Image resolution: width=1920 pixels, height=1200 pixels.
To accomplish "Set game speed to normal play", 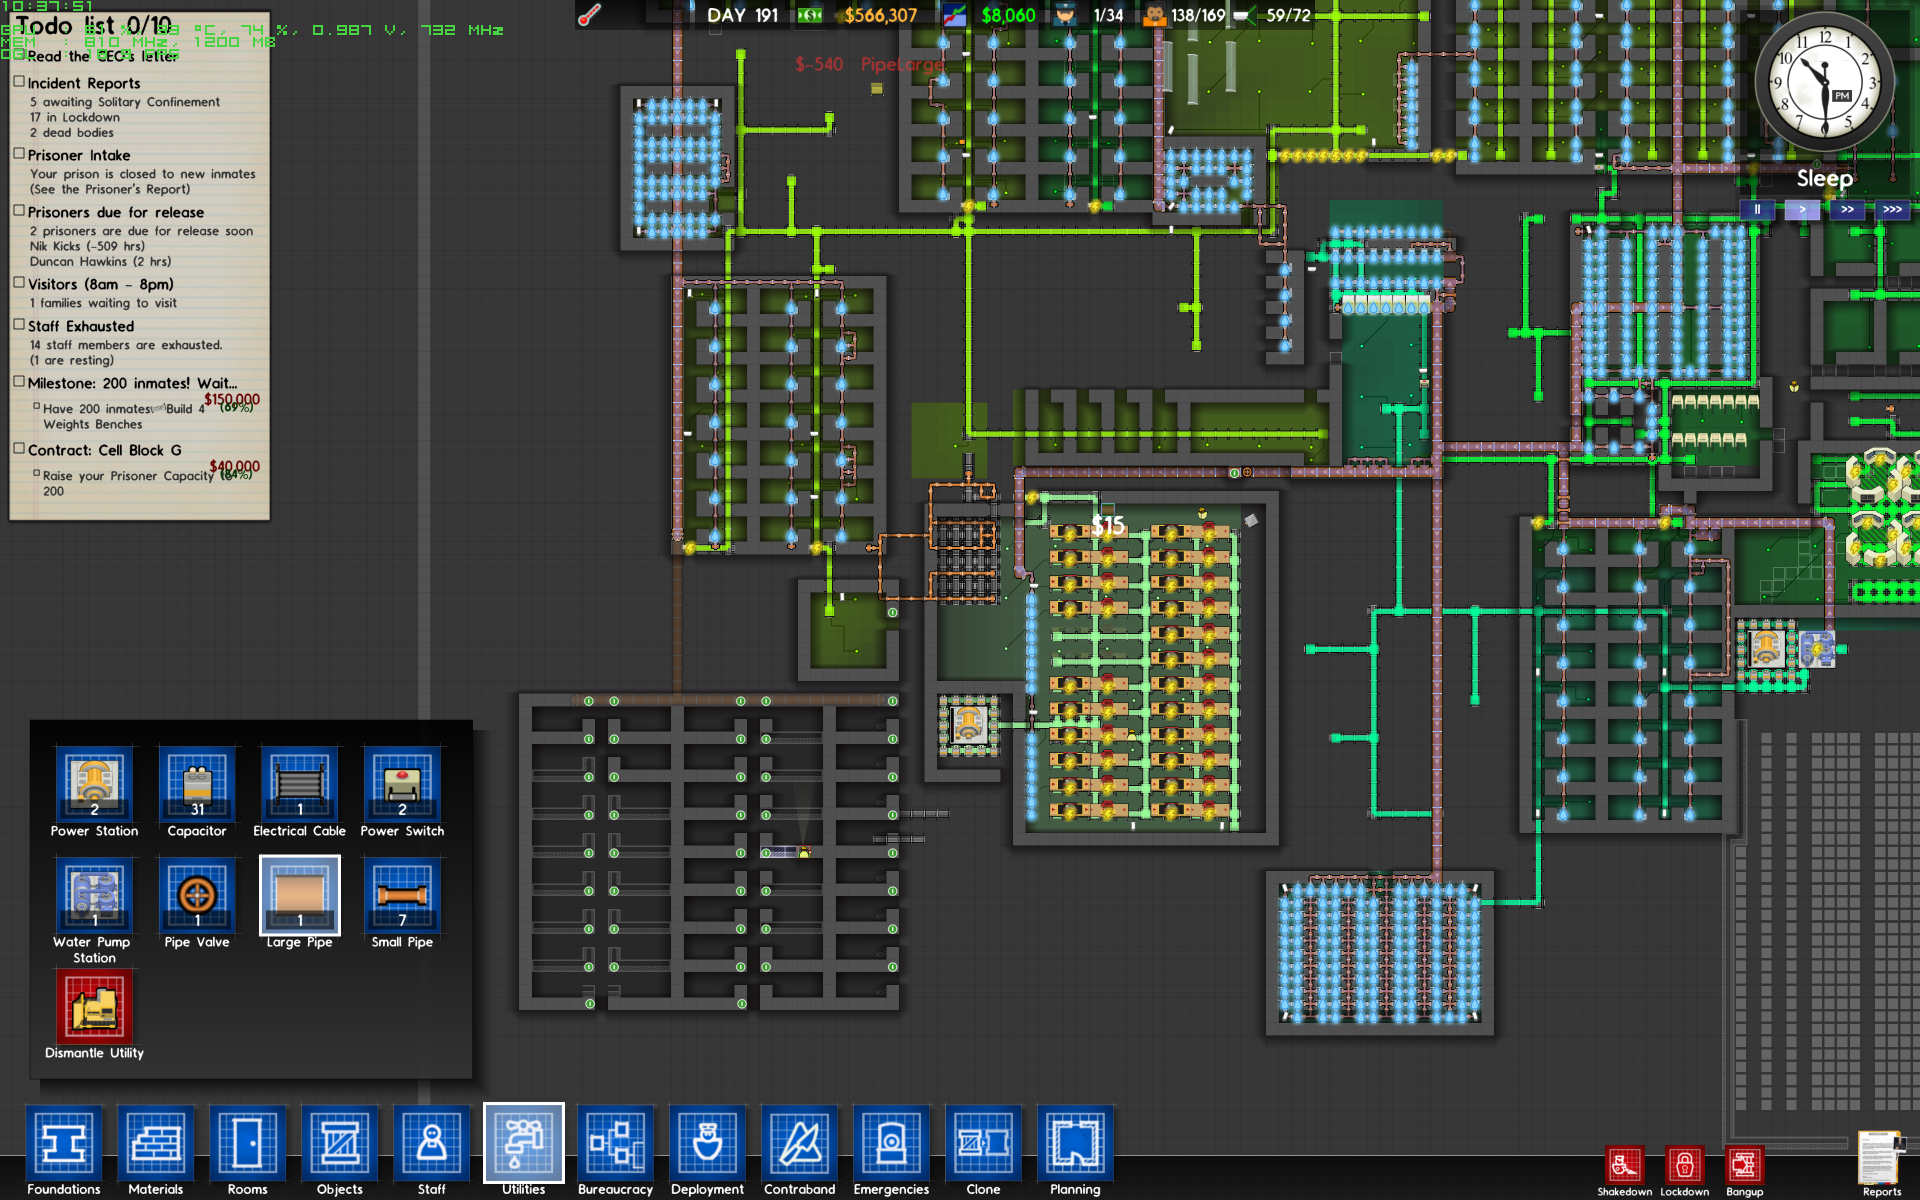I will tap(1802, 210).
